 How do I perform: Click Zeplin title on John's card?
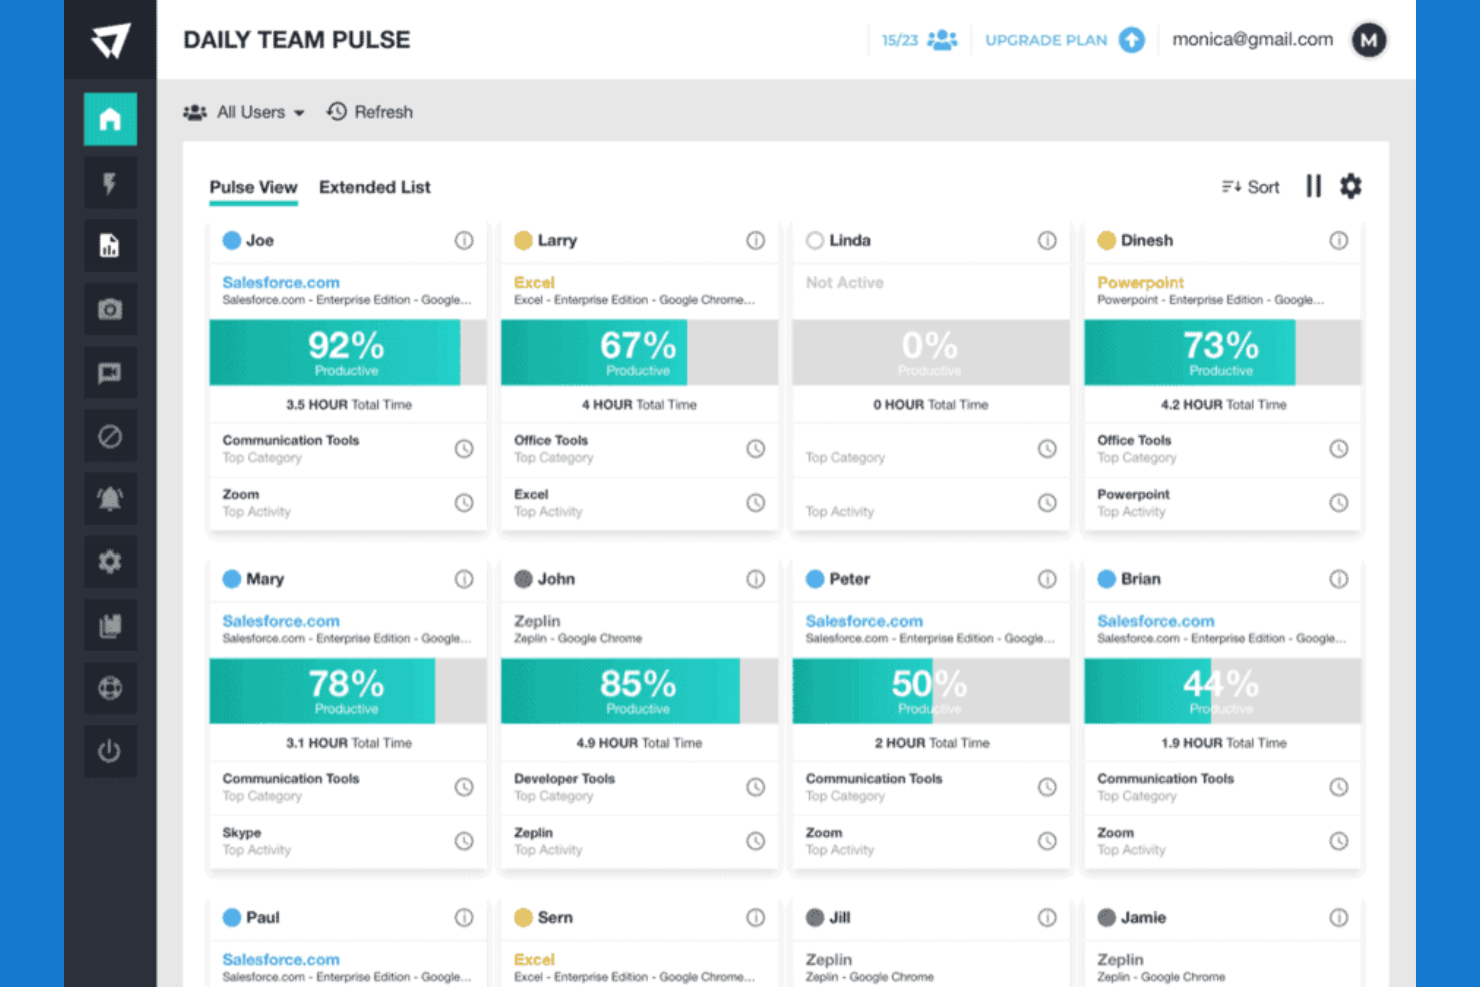click(537, 621)
